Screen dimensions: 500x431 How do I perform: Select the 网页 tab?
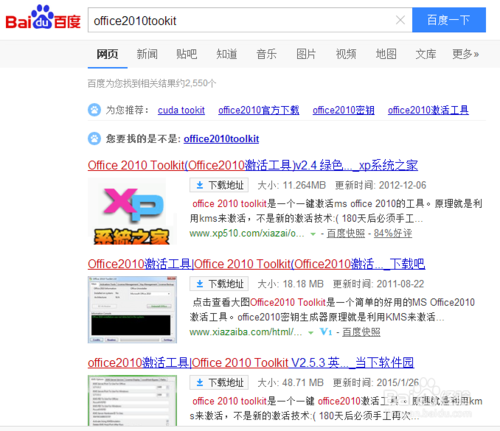point(107,54)
